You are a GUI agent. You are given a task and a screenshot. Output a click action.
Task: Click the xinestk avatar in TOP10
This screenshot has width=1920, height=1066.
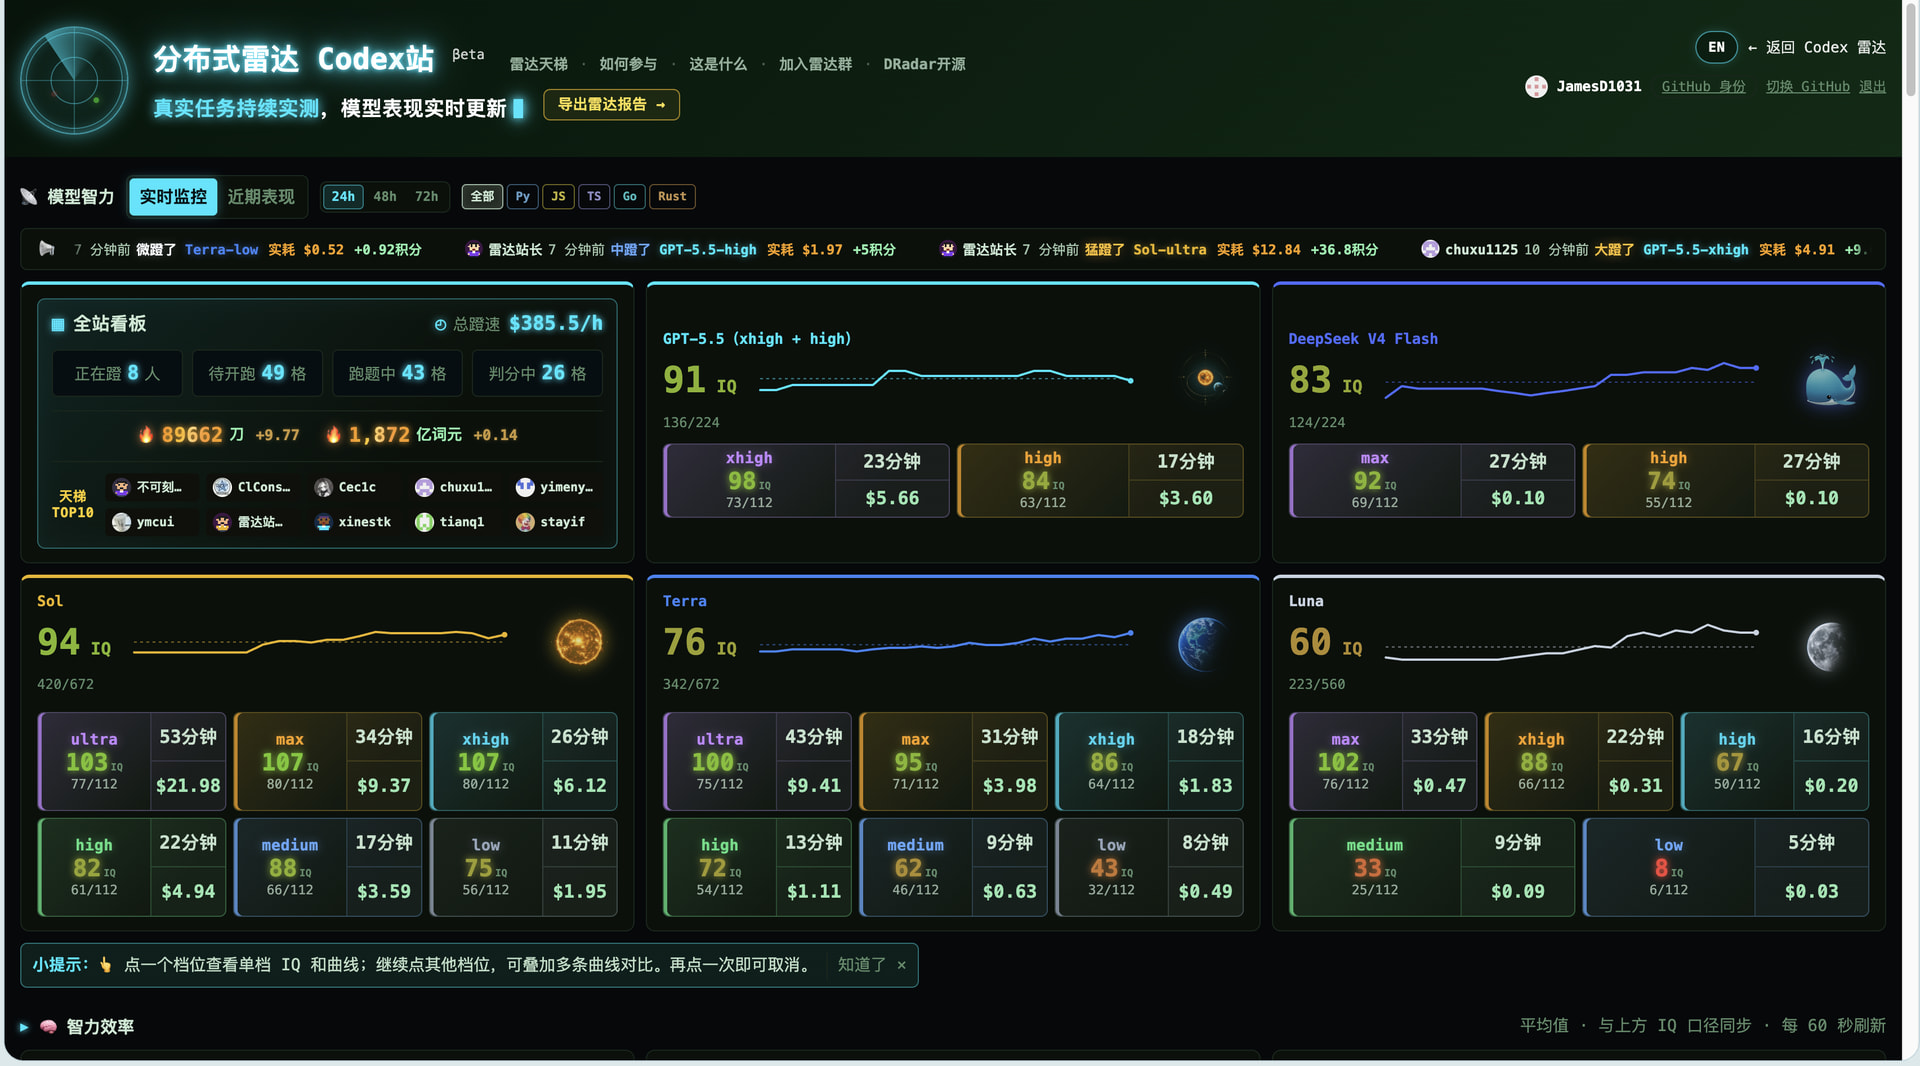pos(323,522)
